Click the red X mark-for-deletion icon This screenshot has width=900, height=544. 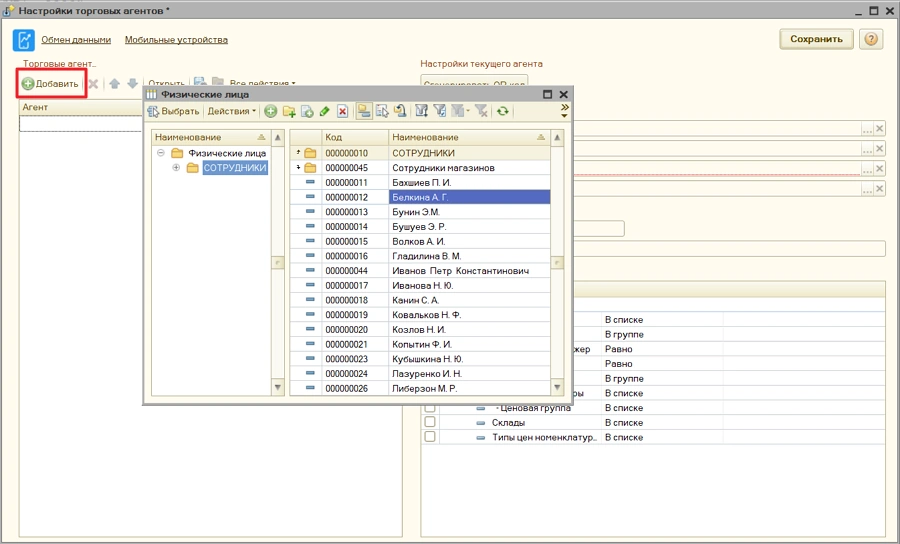point(343,111)
